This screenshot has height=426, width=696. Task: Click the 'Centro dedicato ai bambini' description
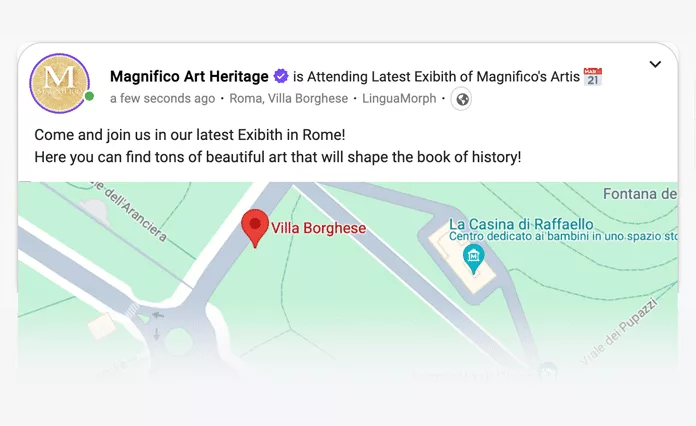(x=564, y=238)
